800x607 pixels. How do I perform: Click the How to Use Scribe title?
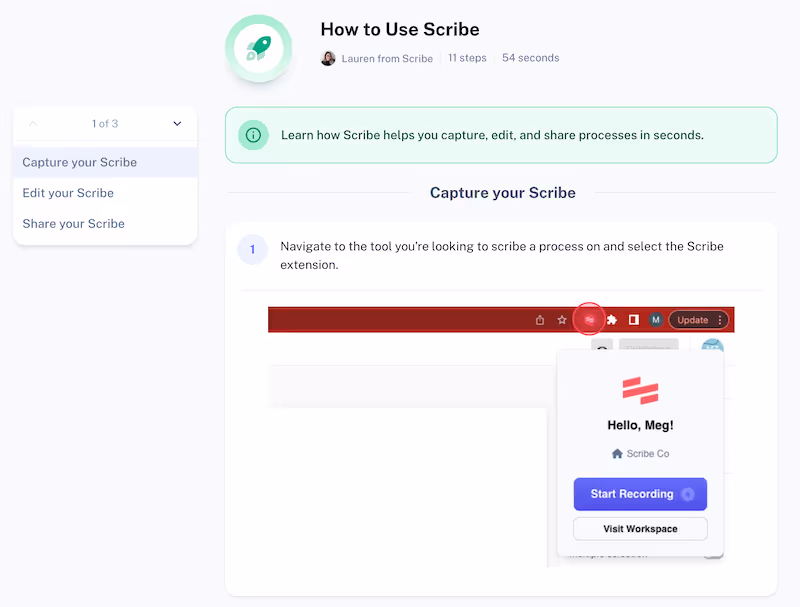point(400,30)
